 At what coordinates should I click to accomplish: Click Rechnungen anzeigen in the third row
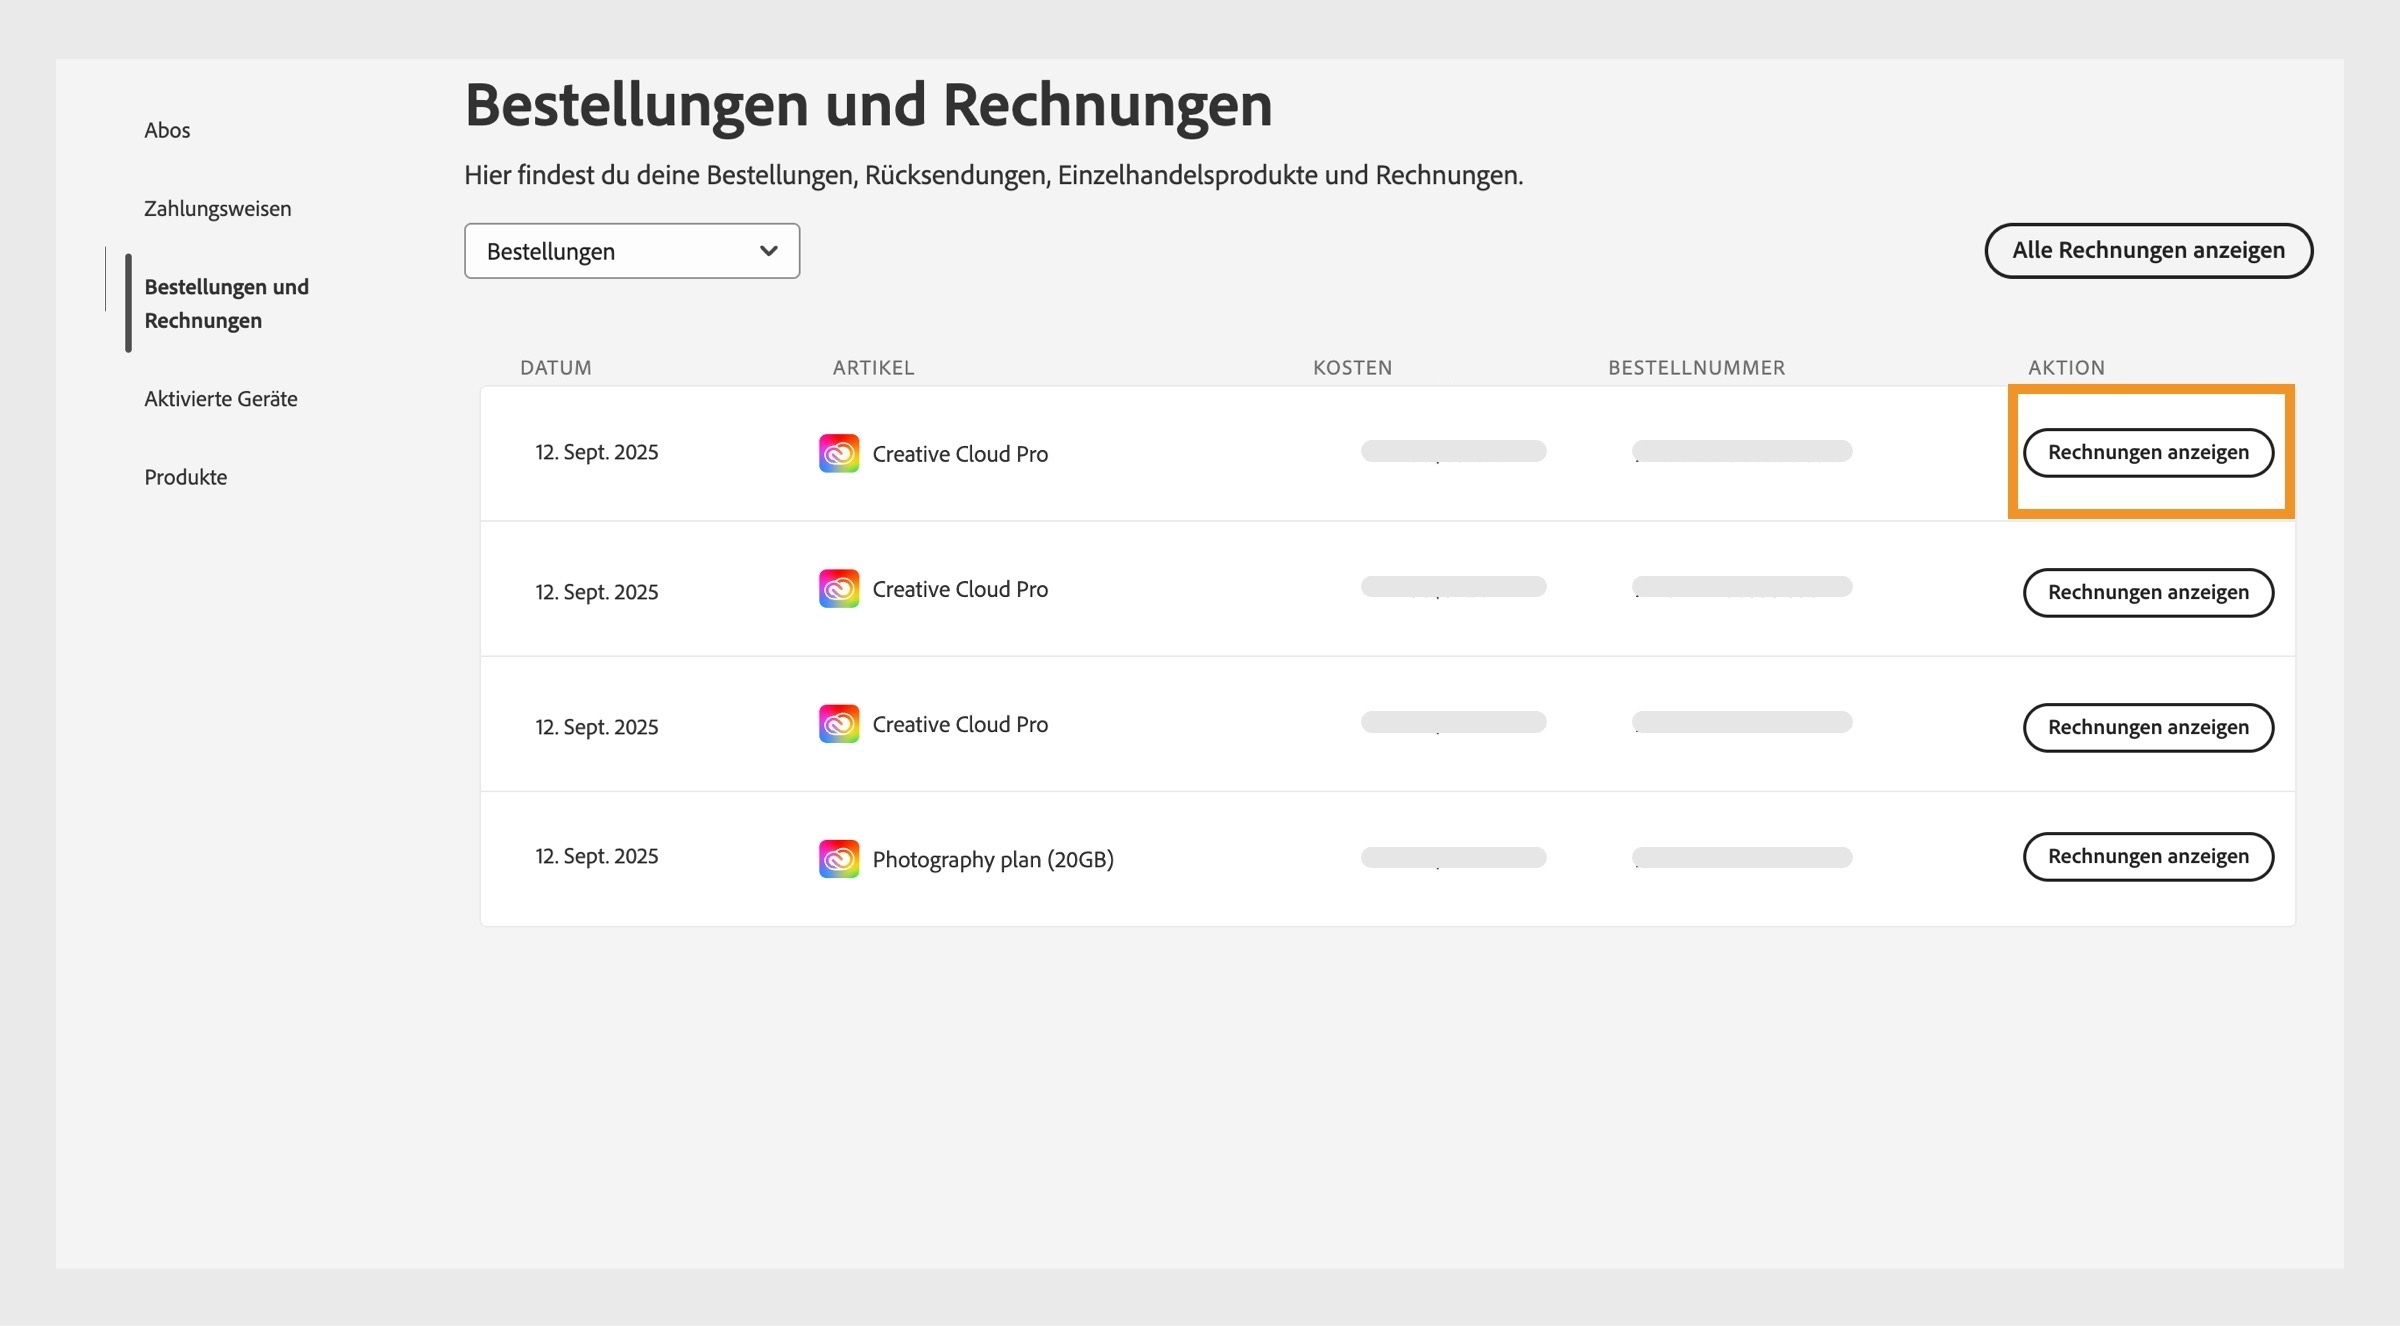(x=2148, y=727)
